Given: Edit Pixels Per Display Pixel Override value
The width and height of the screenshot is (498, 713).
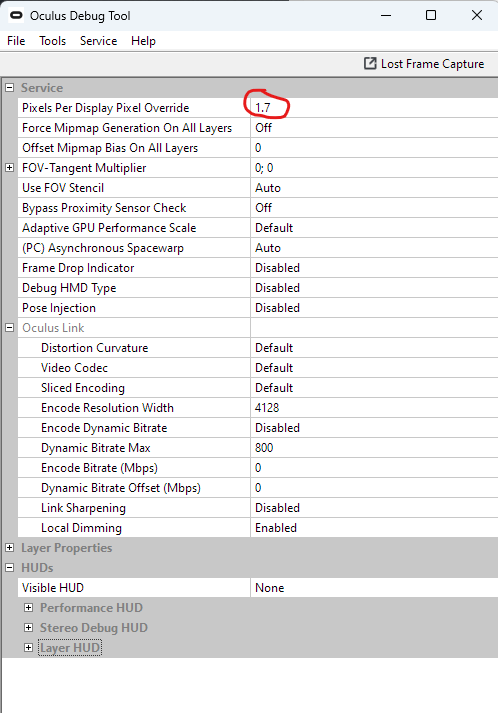Looking at the screenshot, I should pos(374,108).
